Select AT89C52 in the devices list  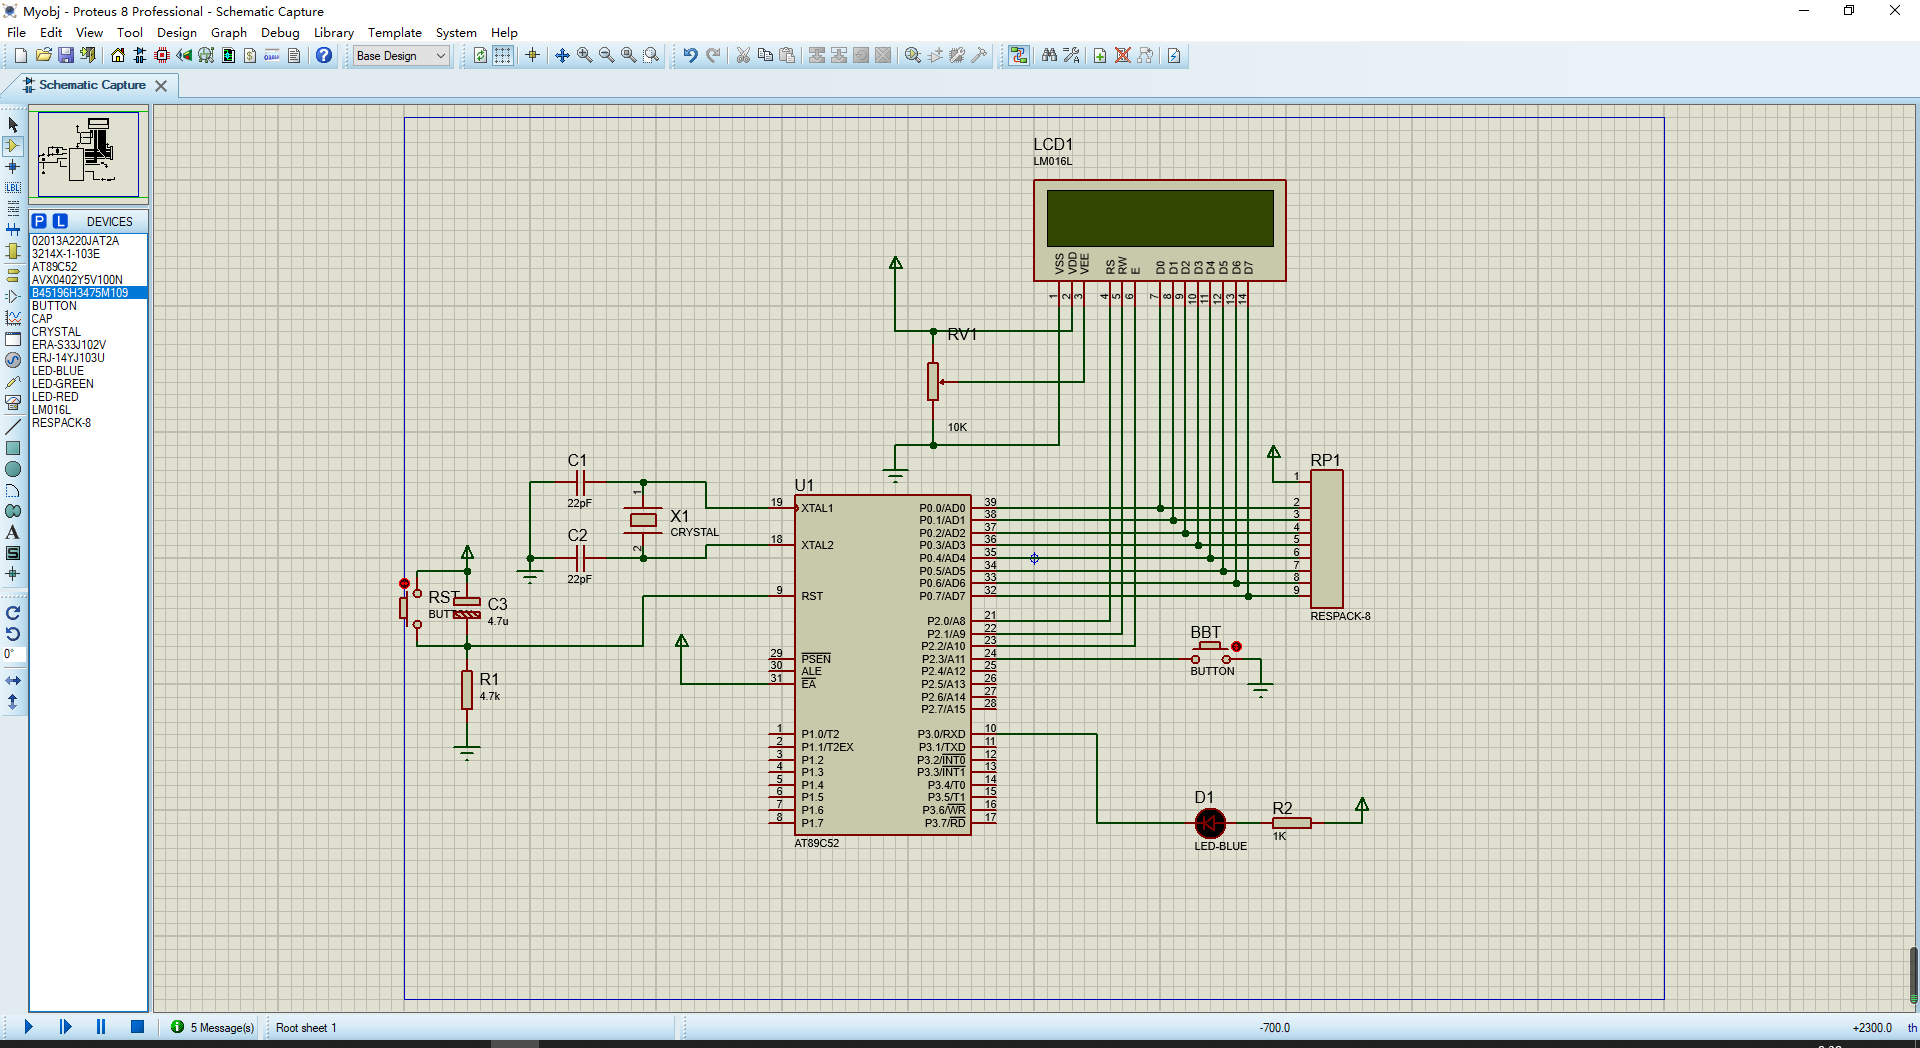pos(89,267)
